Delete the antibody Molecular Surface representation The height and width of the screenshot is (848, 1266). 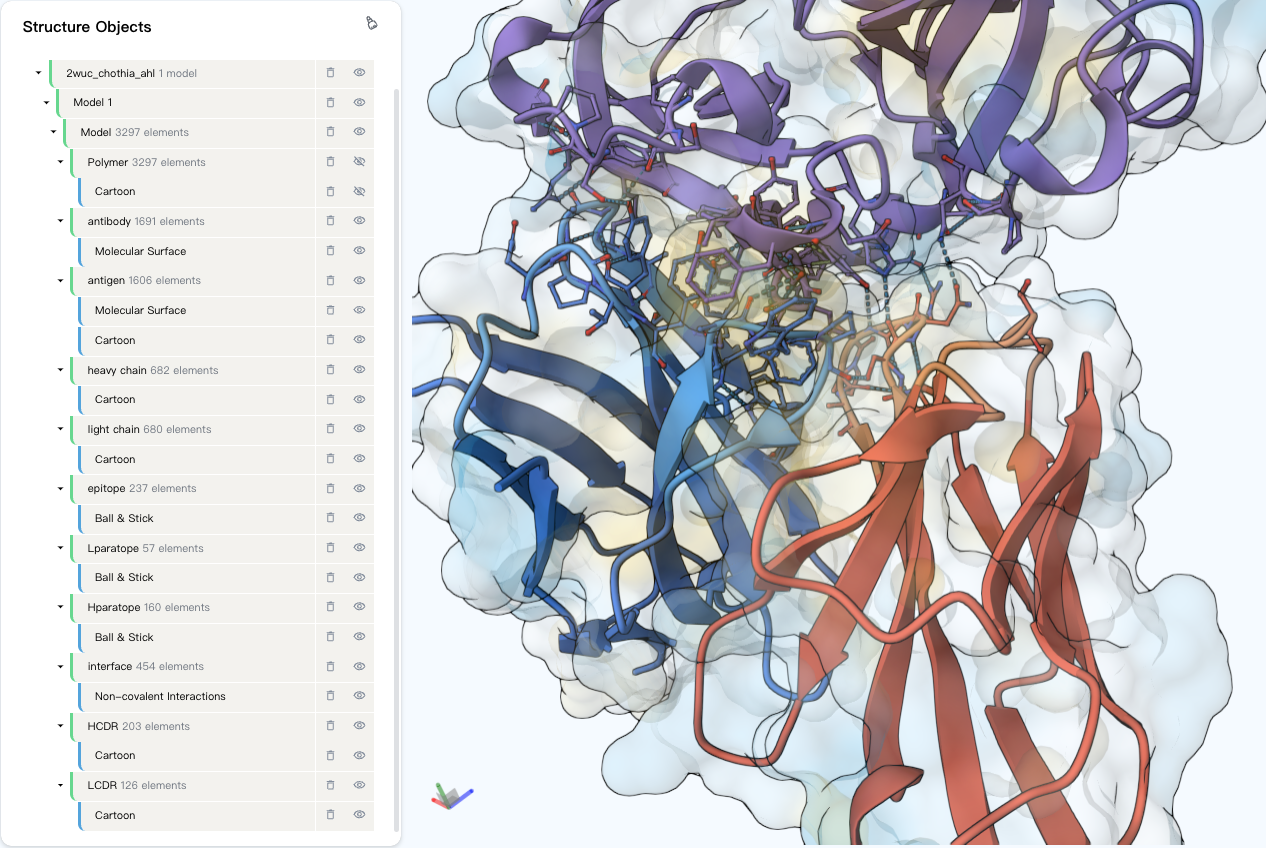(x=330, y=251)
